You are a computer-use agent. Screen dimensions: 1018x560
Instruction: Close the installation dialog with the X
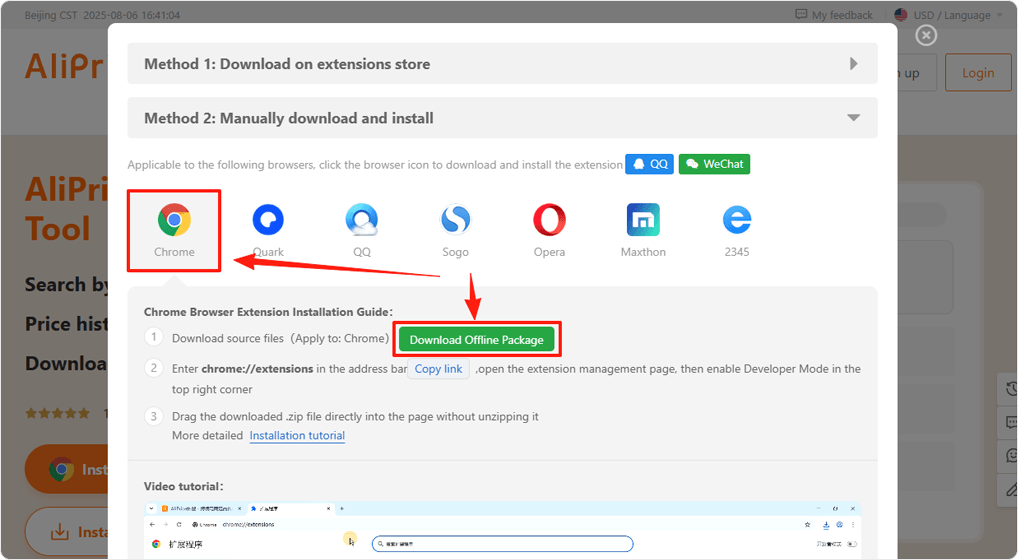click(x=926, y=35)
